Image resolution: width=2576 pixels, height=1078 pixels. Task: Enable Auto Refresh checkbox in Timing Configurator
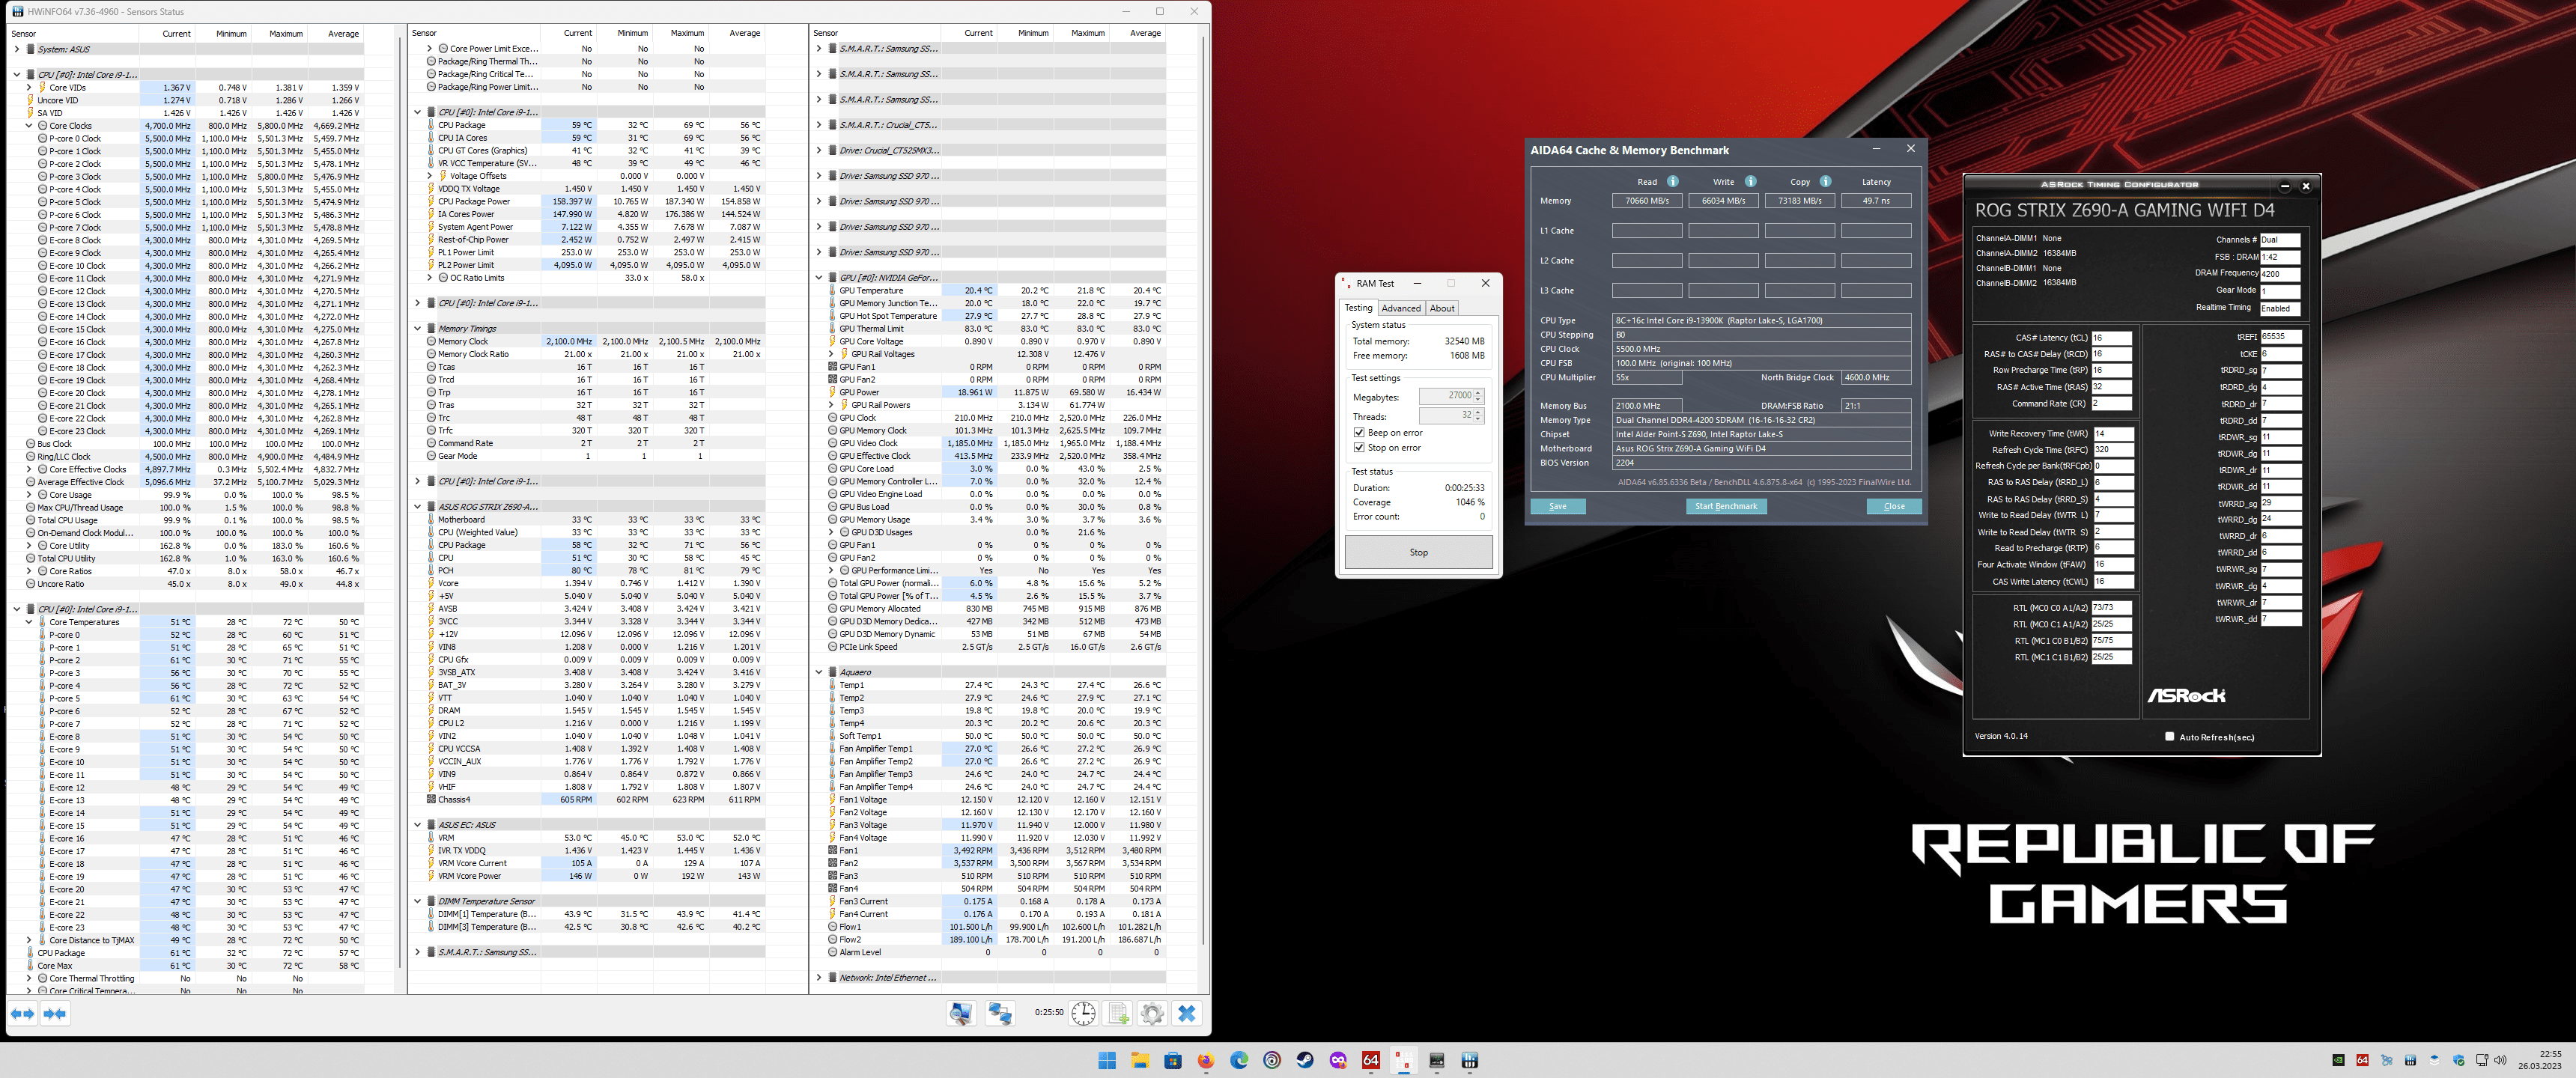(x=2169, y=736)
